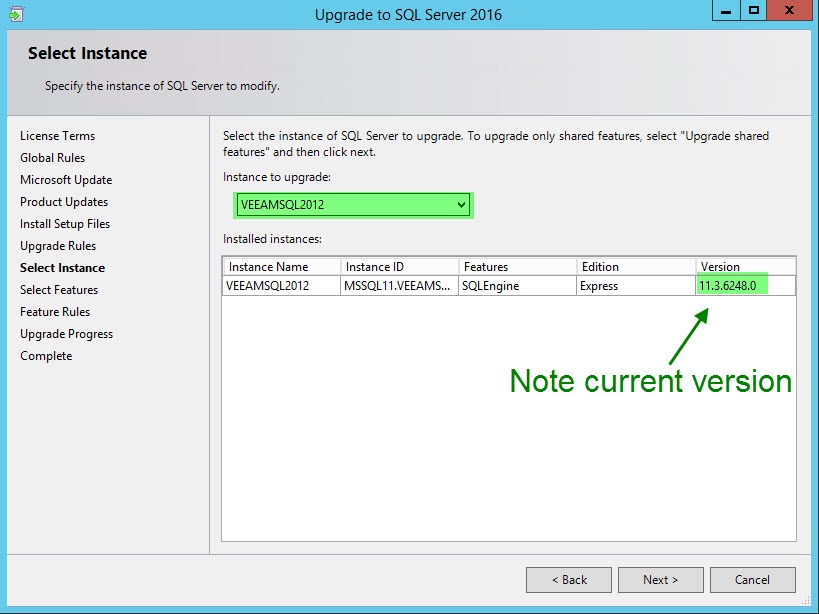Sort by Instance Name column header
Viewport: 819px width, 614px height.
(282, 267)
